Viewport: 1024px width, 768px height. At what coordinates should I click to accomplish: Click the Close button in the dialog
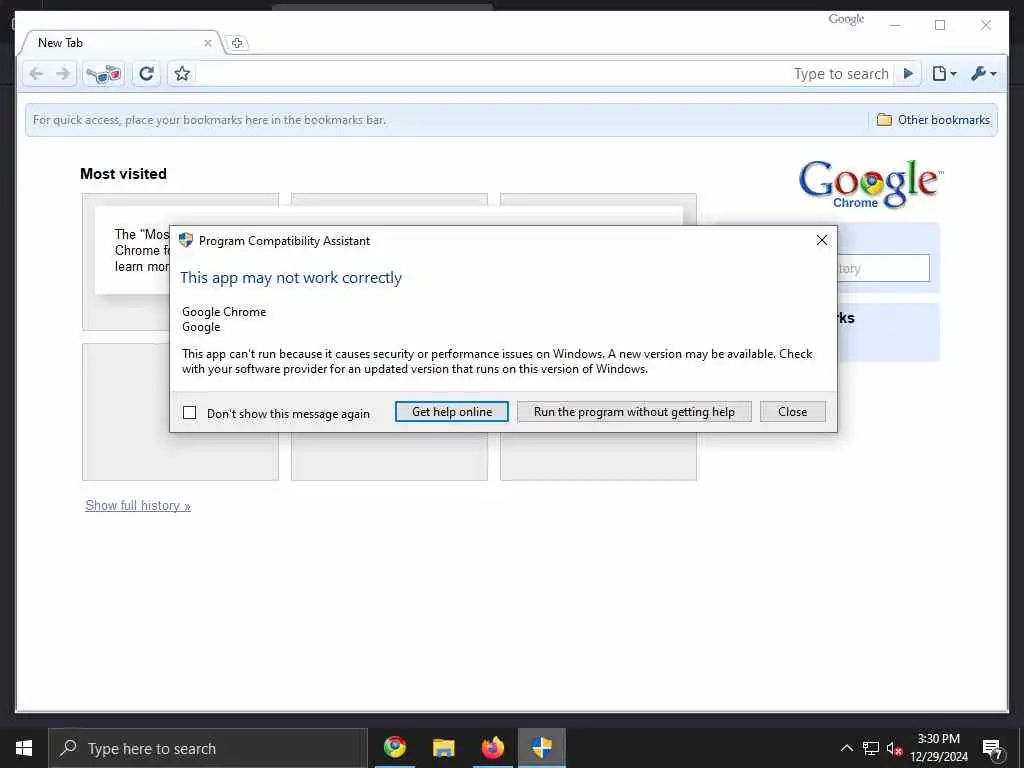793,411
